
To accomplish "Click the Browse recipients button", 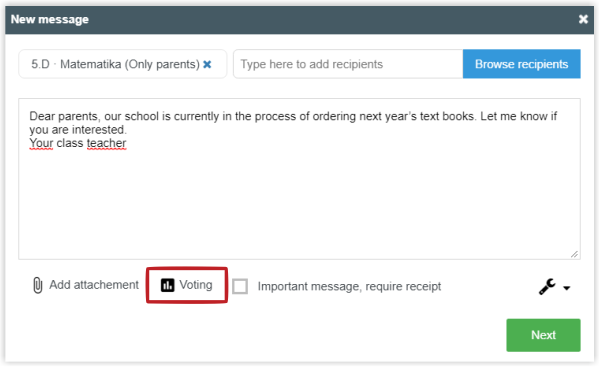I will coord(522,64).
